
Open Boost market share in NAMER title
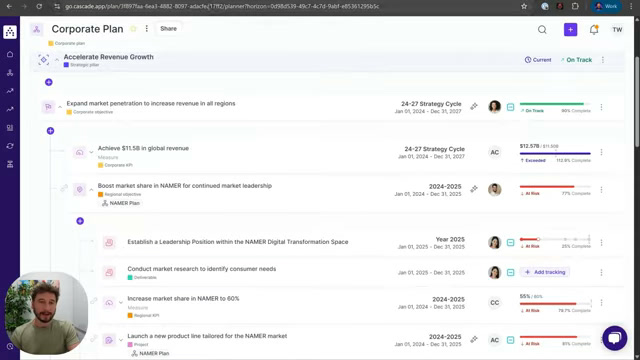pos(184,186)
